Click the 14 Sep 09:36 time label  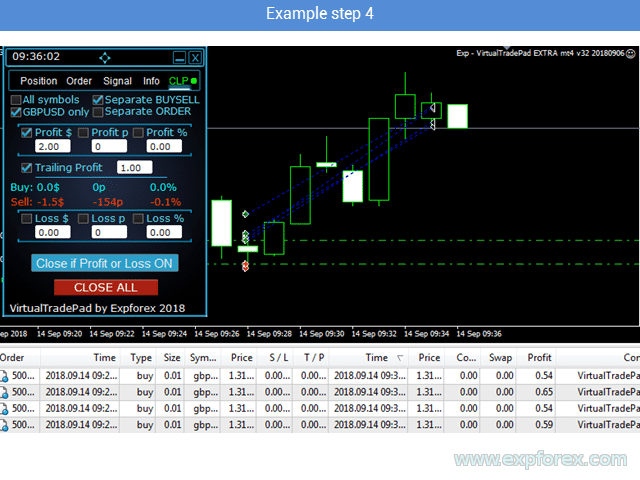[x=479, y=334]
